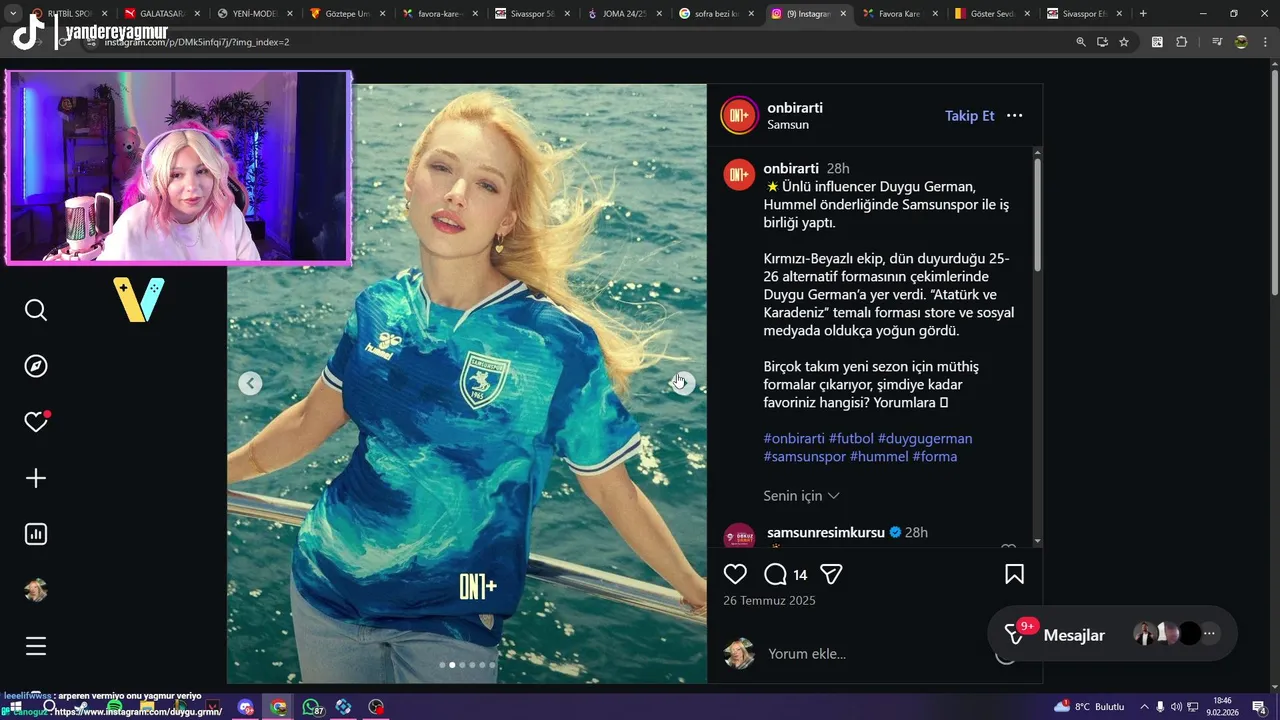Switch to the Göztepe tab
This screenshot has width=1280, height=720.
tap(346, 14)
